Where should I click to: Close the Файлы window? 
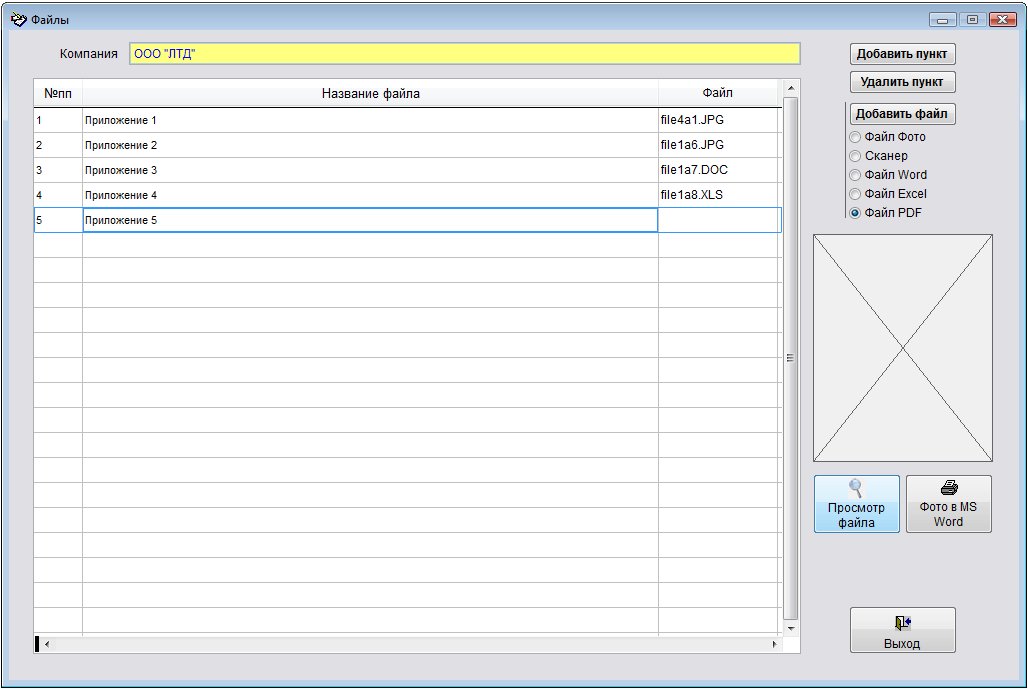(x=1002, y=20)
